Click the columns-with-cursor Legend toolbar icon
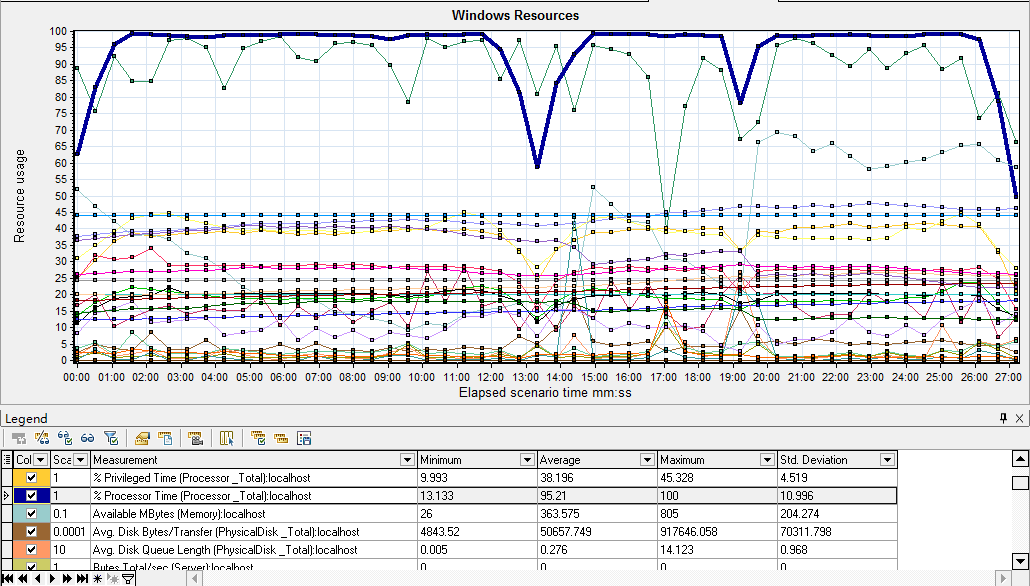The image size is (1030, 586). 227,438
